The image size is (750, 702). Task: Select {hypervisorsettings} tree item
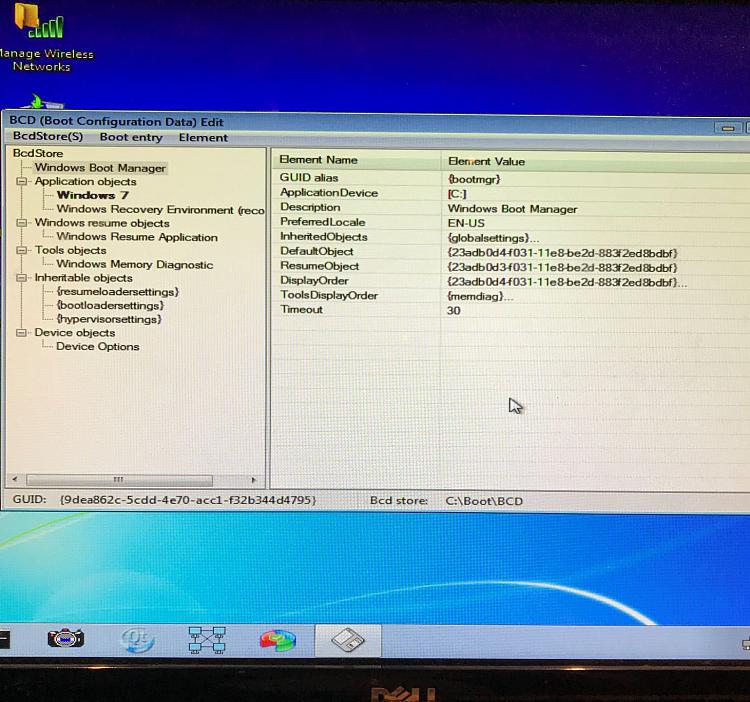point(109,319)
